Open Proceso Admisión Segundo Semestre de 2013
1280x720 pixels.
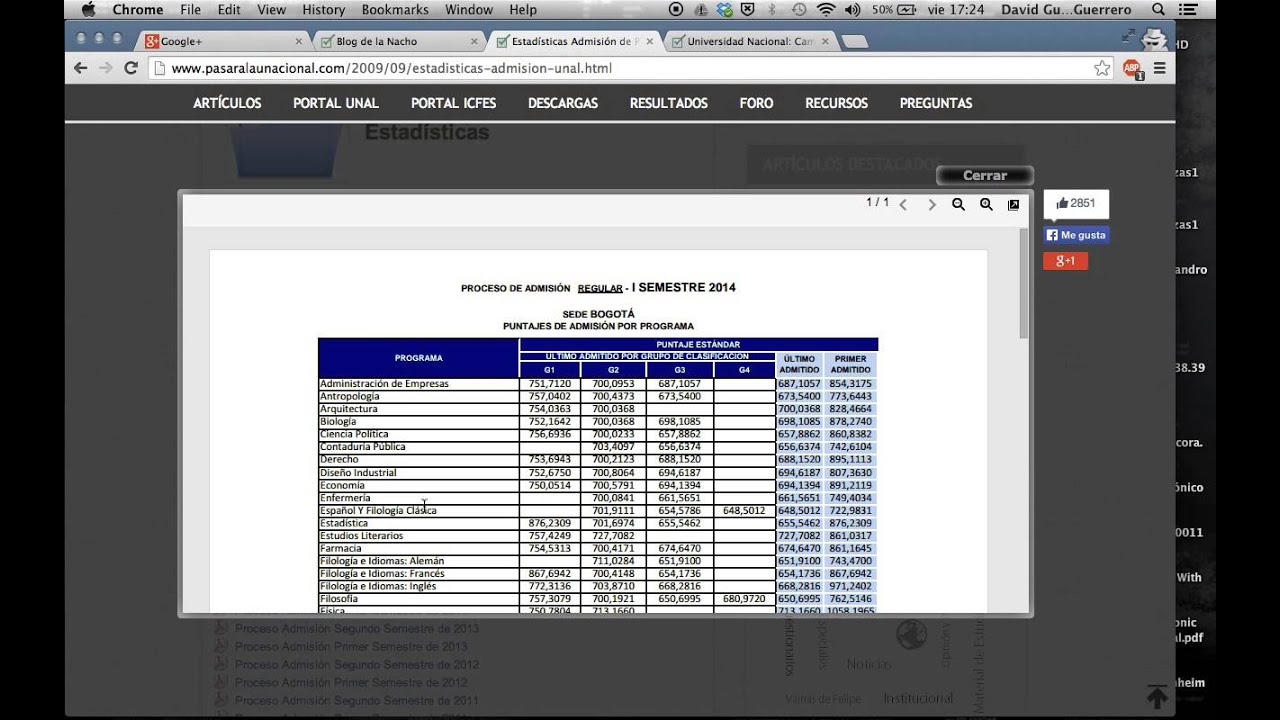[x=357, y=629]
